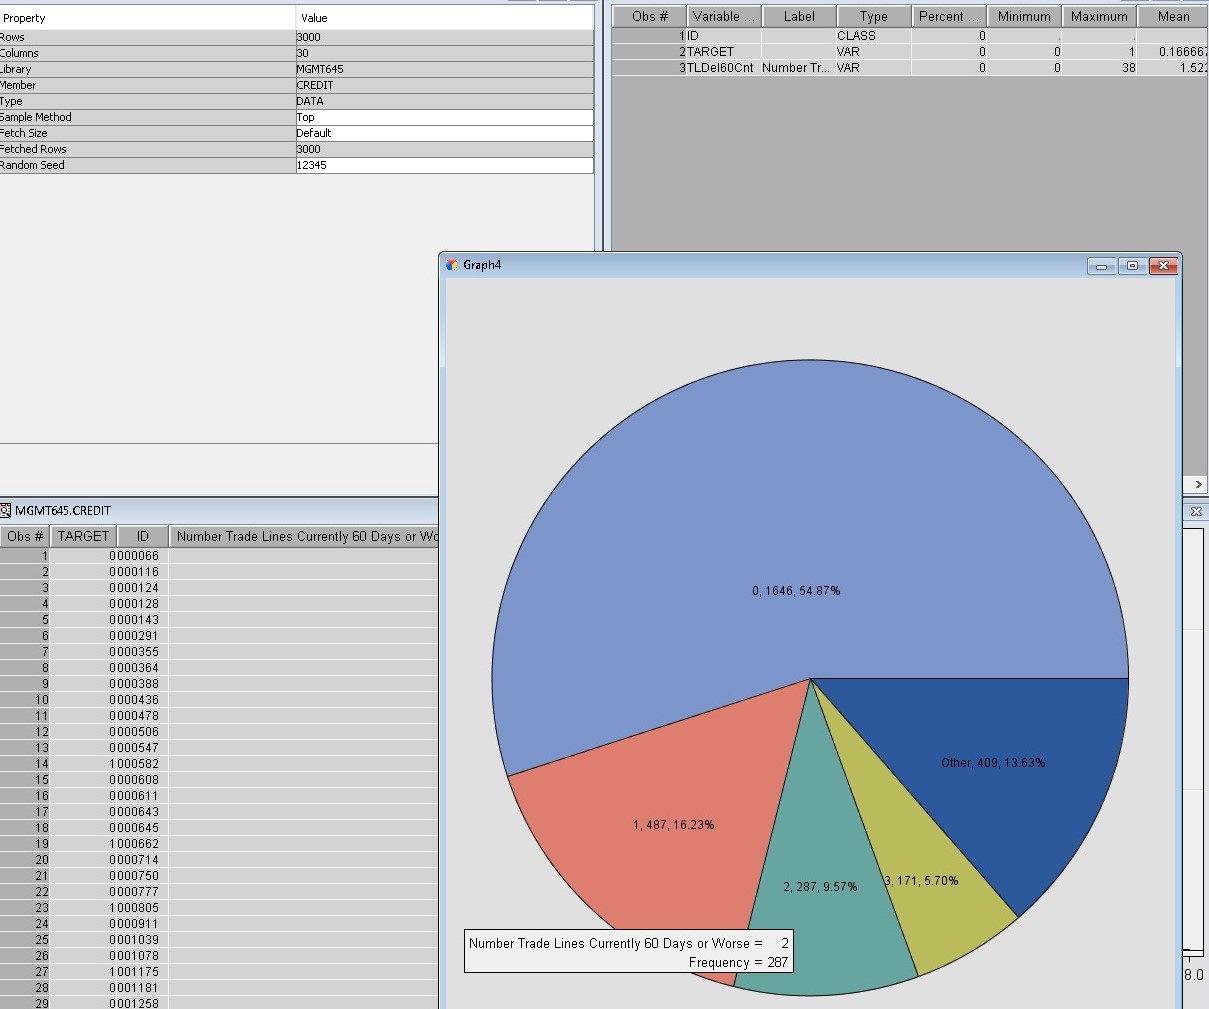Image resolution: width=1209 pixels, height=1009 pixels.
Task: Click the Type column header in variables table
Action: pyautogui.click(x=874, y=16)
